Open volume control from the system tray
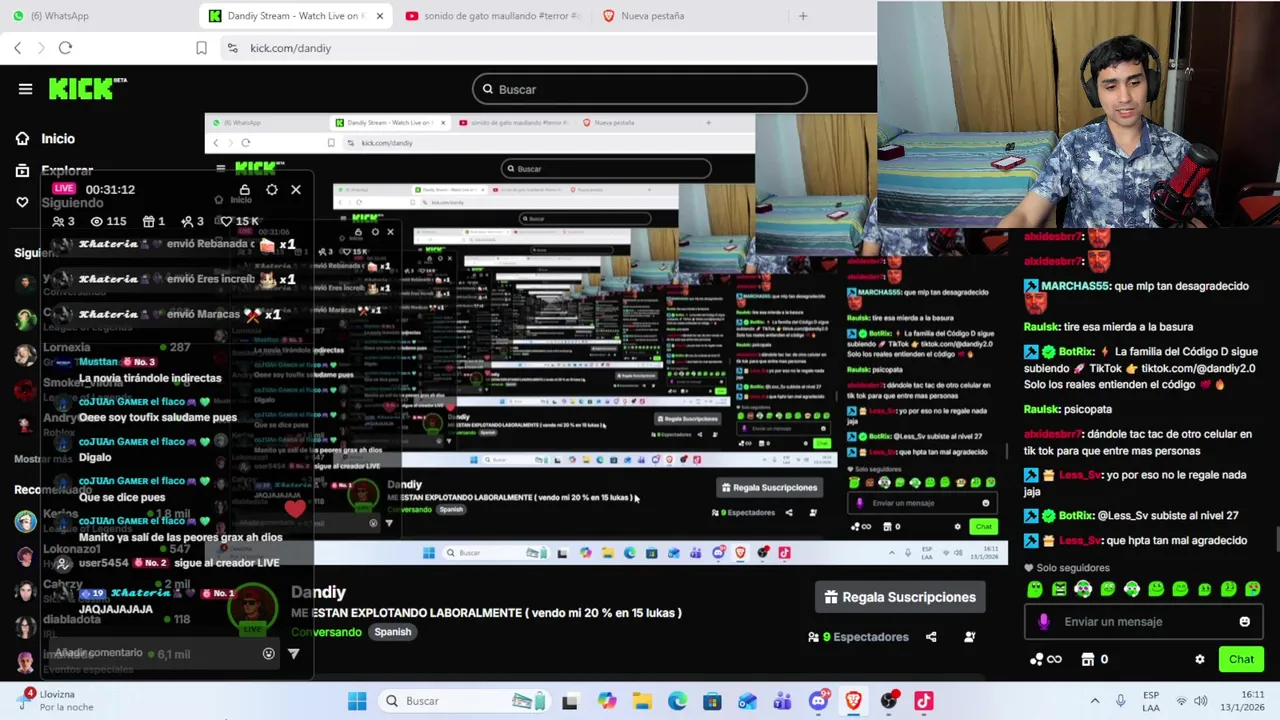Screen dimensions: 1280x720 tap(1200, 701)
